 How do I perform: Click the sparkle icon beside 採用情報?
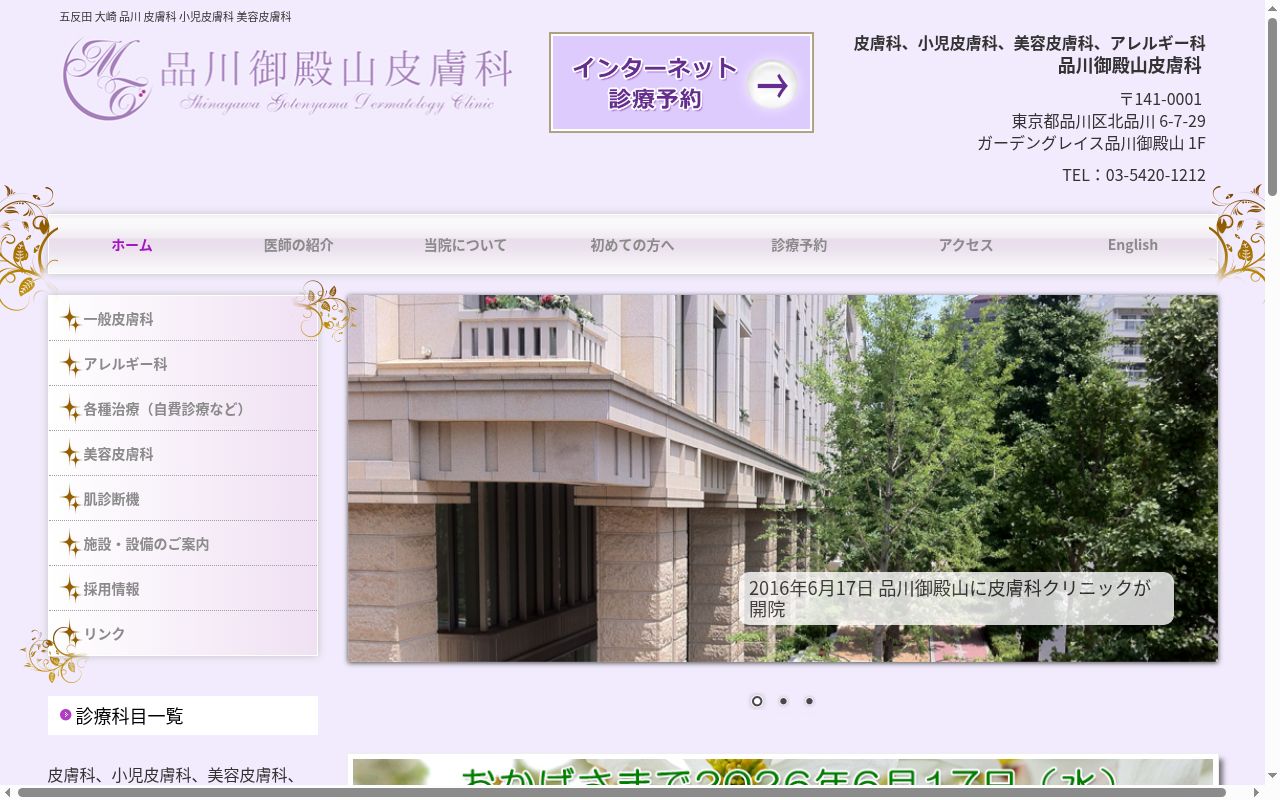click(x=70, y=589)
